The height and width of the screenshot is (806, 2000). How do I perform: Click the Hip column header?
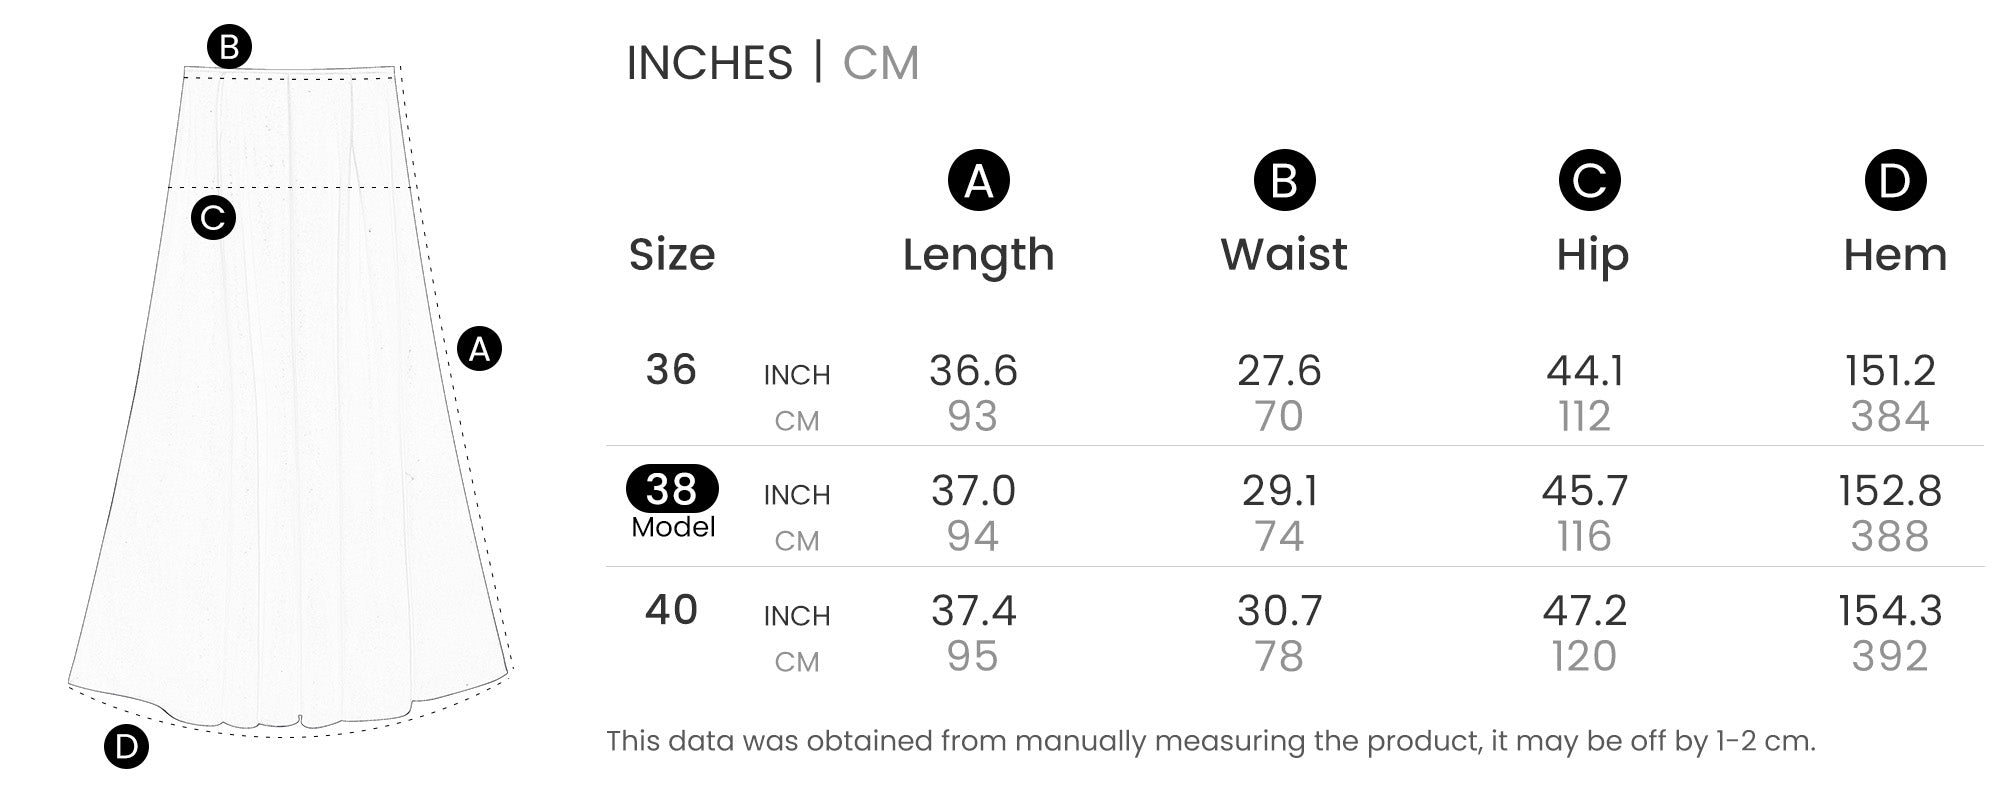click(1592, 255)
